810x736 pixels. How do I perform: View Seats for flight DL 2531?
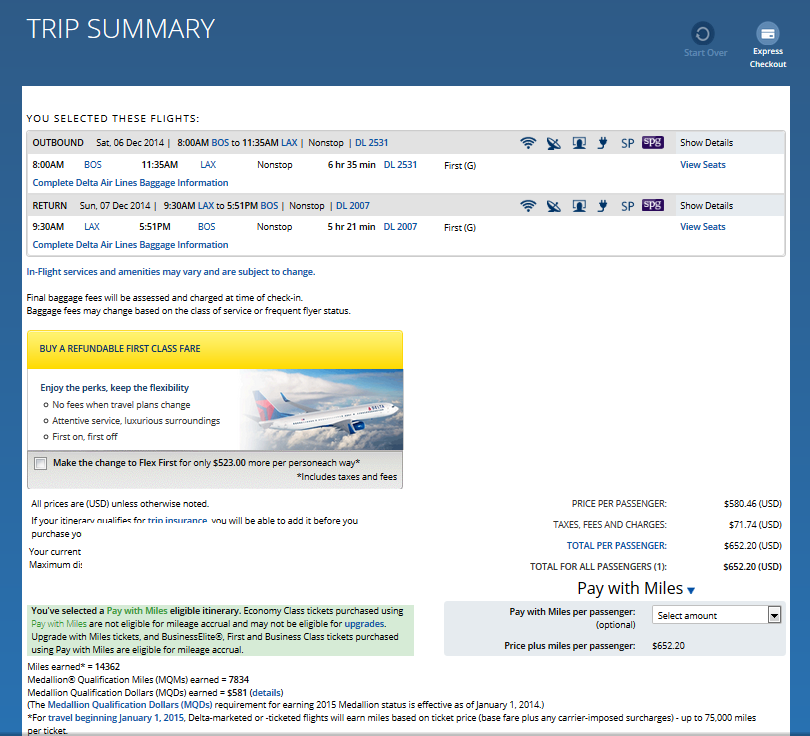pyautogui.click(x=703, y=165)
